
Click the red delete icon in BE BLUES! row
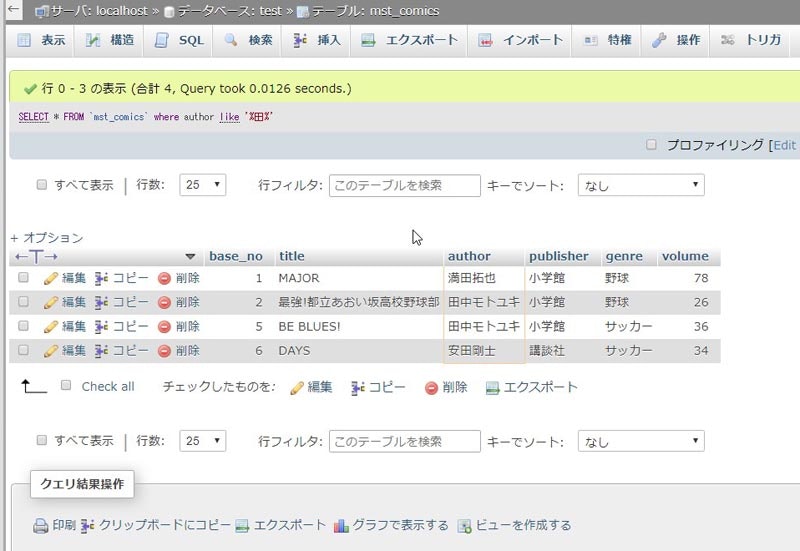tap(164, 327)
